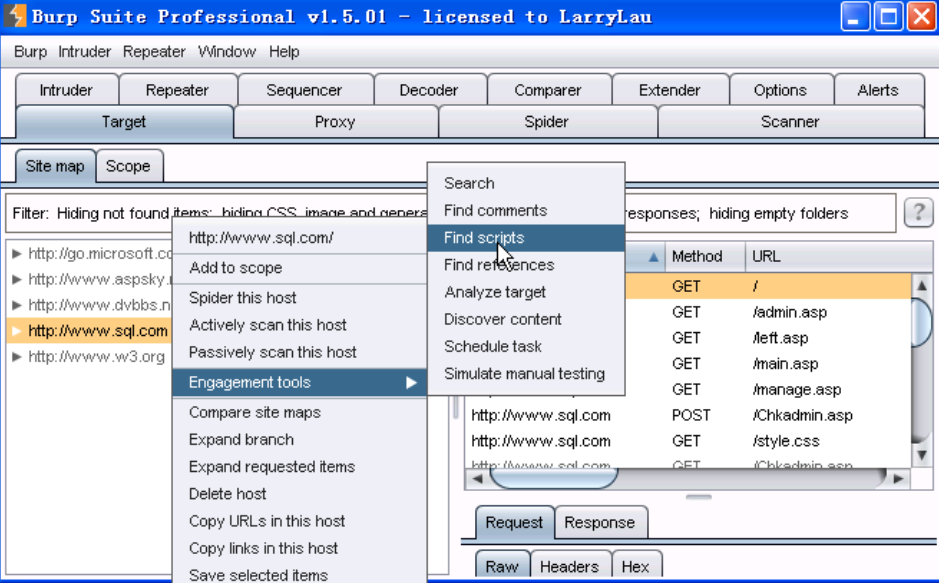
Task: Choose Copy URLs in this host
Action: [299, 521]
